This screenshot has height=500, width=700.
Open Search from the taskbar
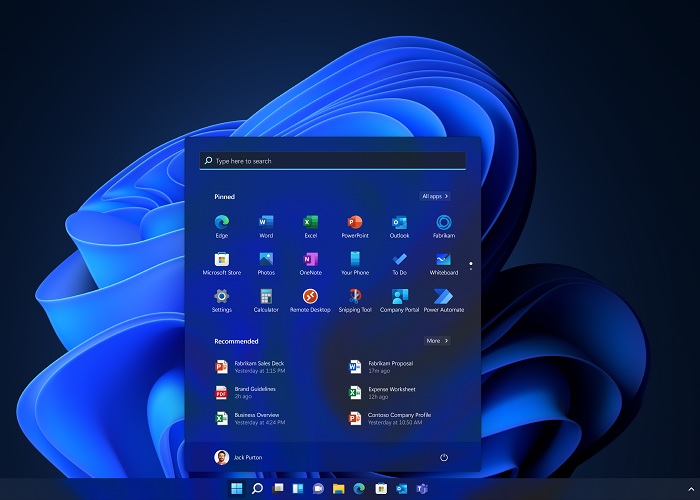[x=257, y=488]
